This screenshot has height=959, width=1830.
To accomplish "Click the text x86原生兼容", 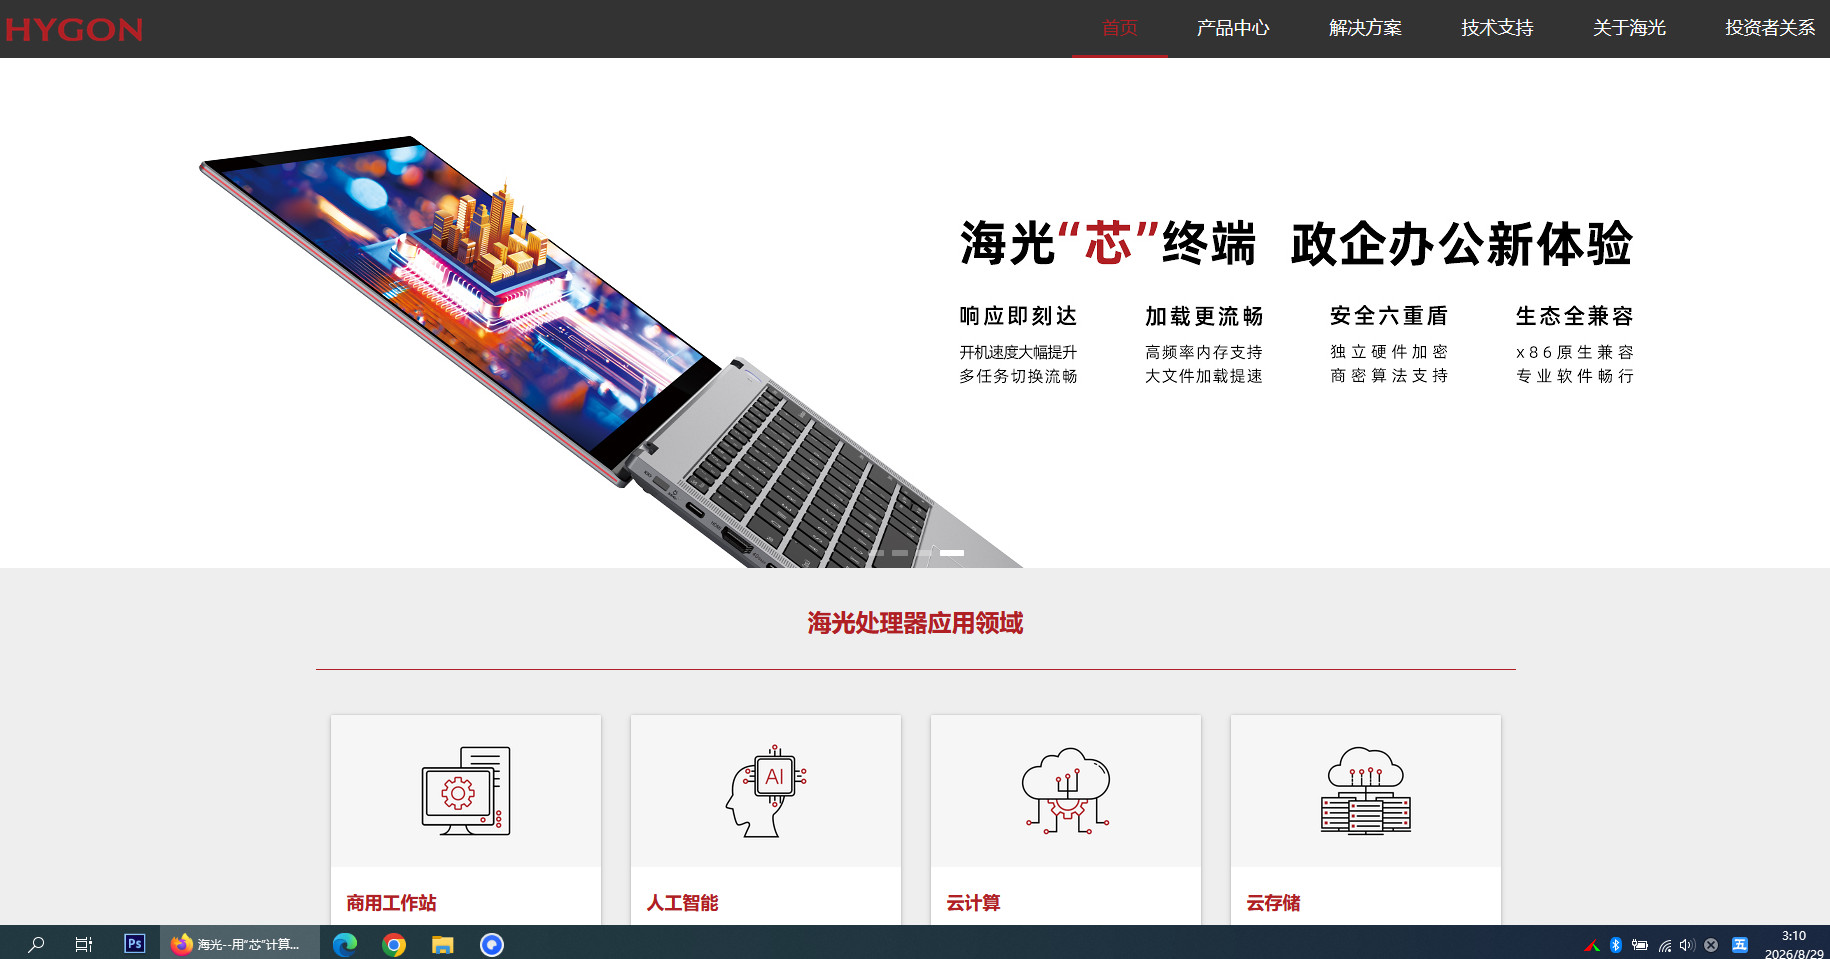I will (1575, 352).
